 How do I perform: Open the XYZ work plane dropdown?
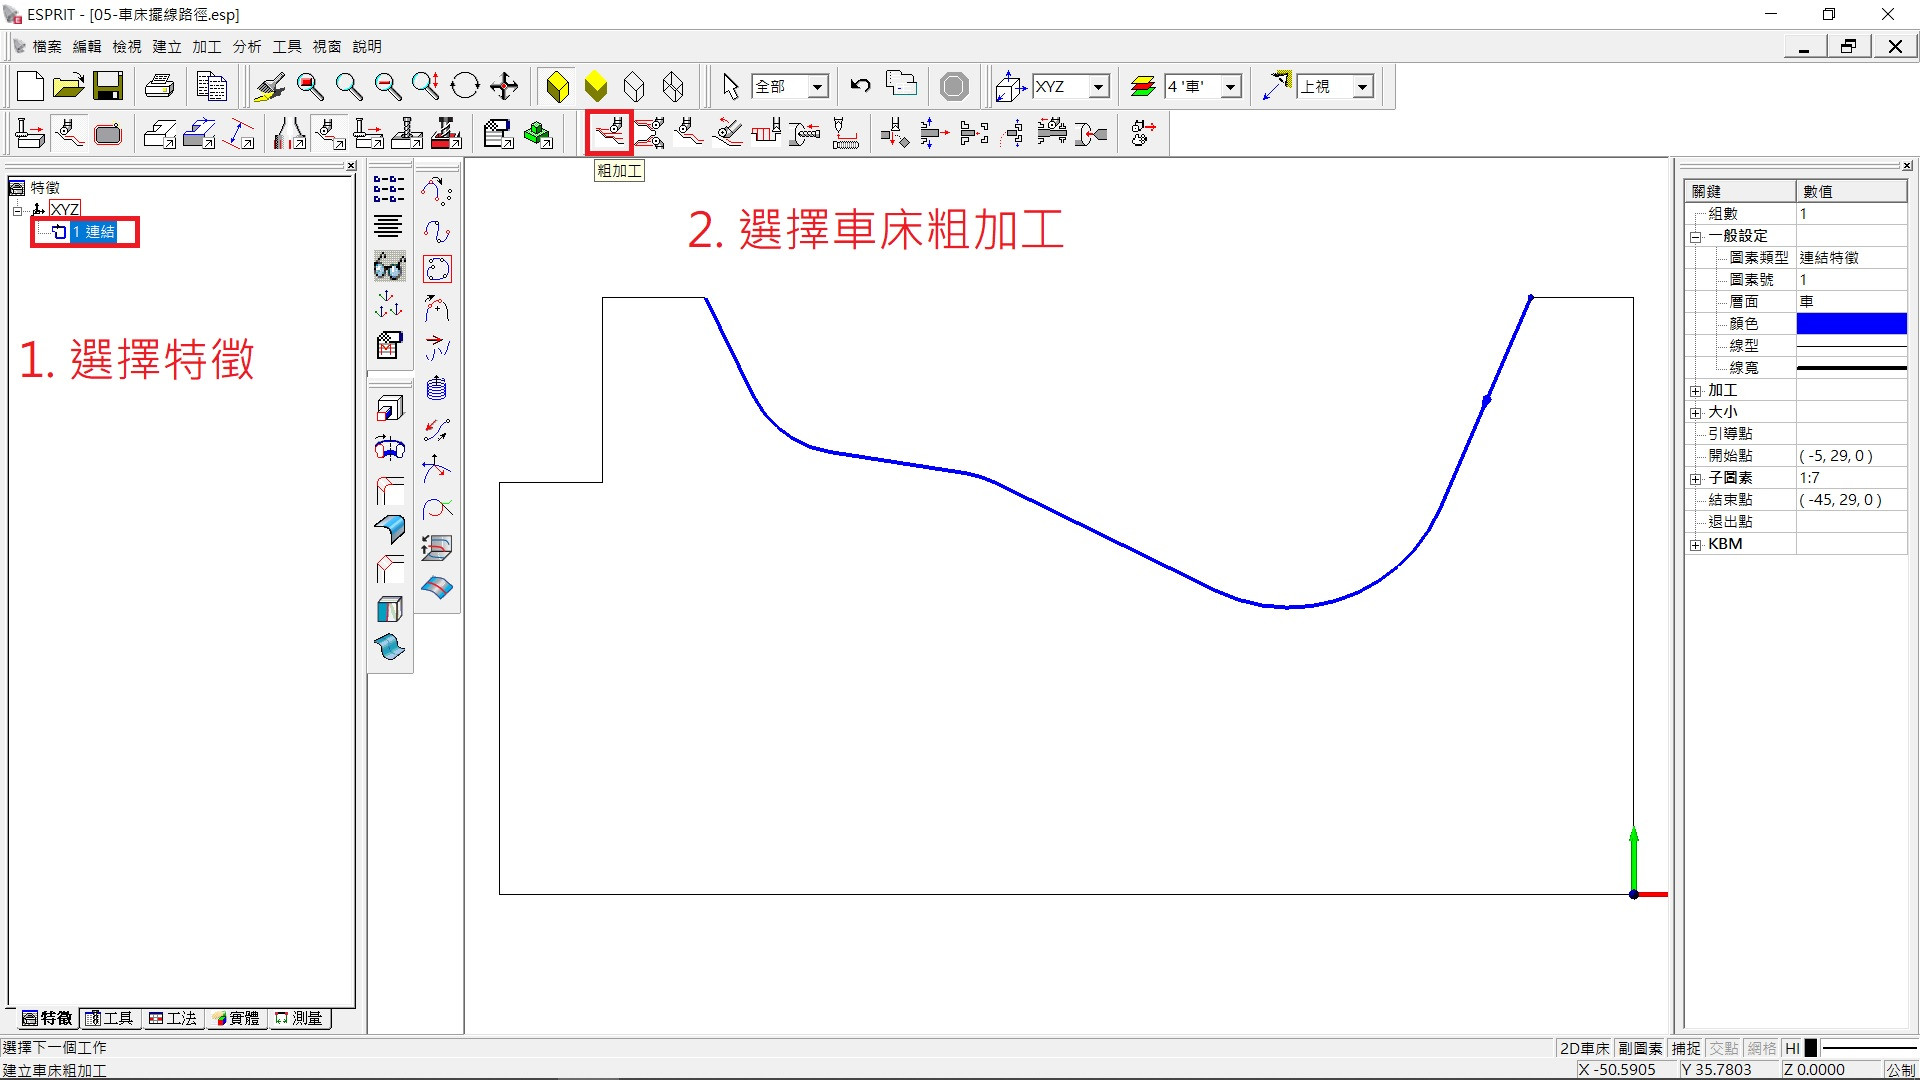pos(1098,87)
